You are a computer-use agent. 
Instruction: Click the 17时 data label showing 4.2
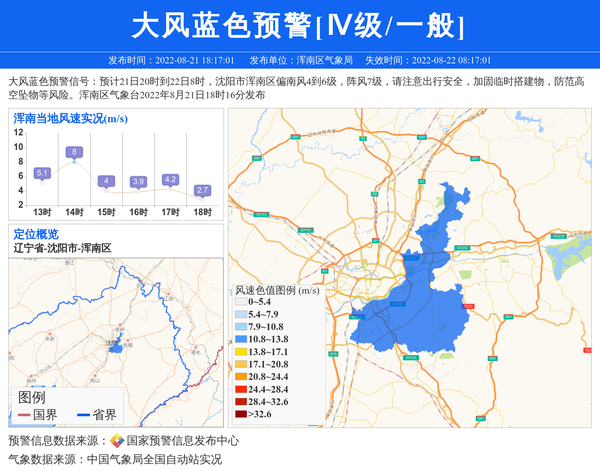(x=170, y=179)
